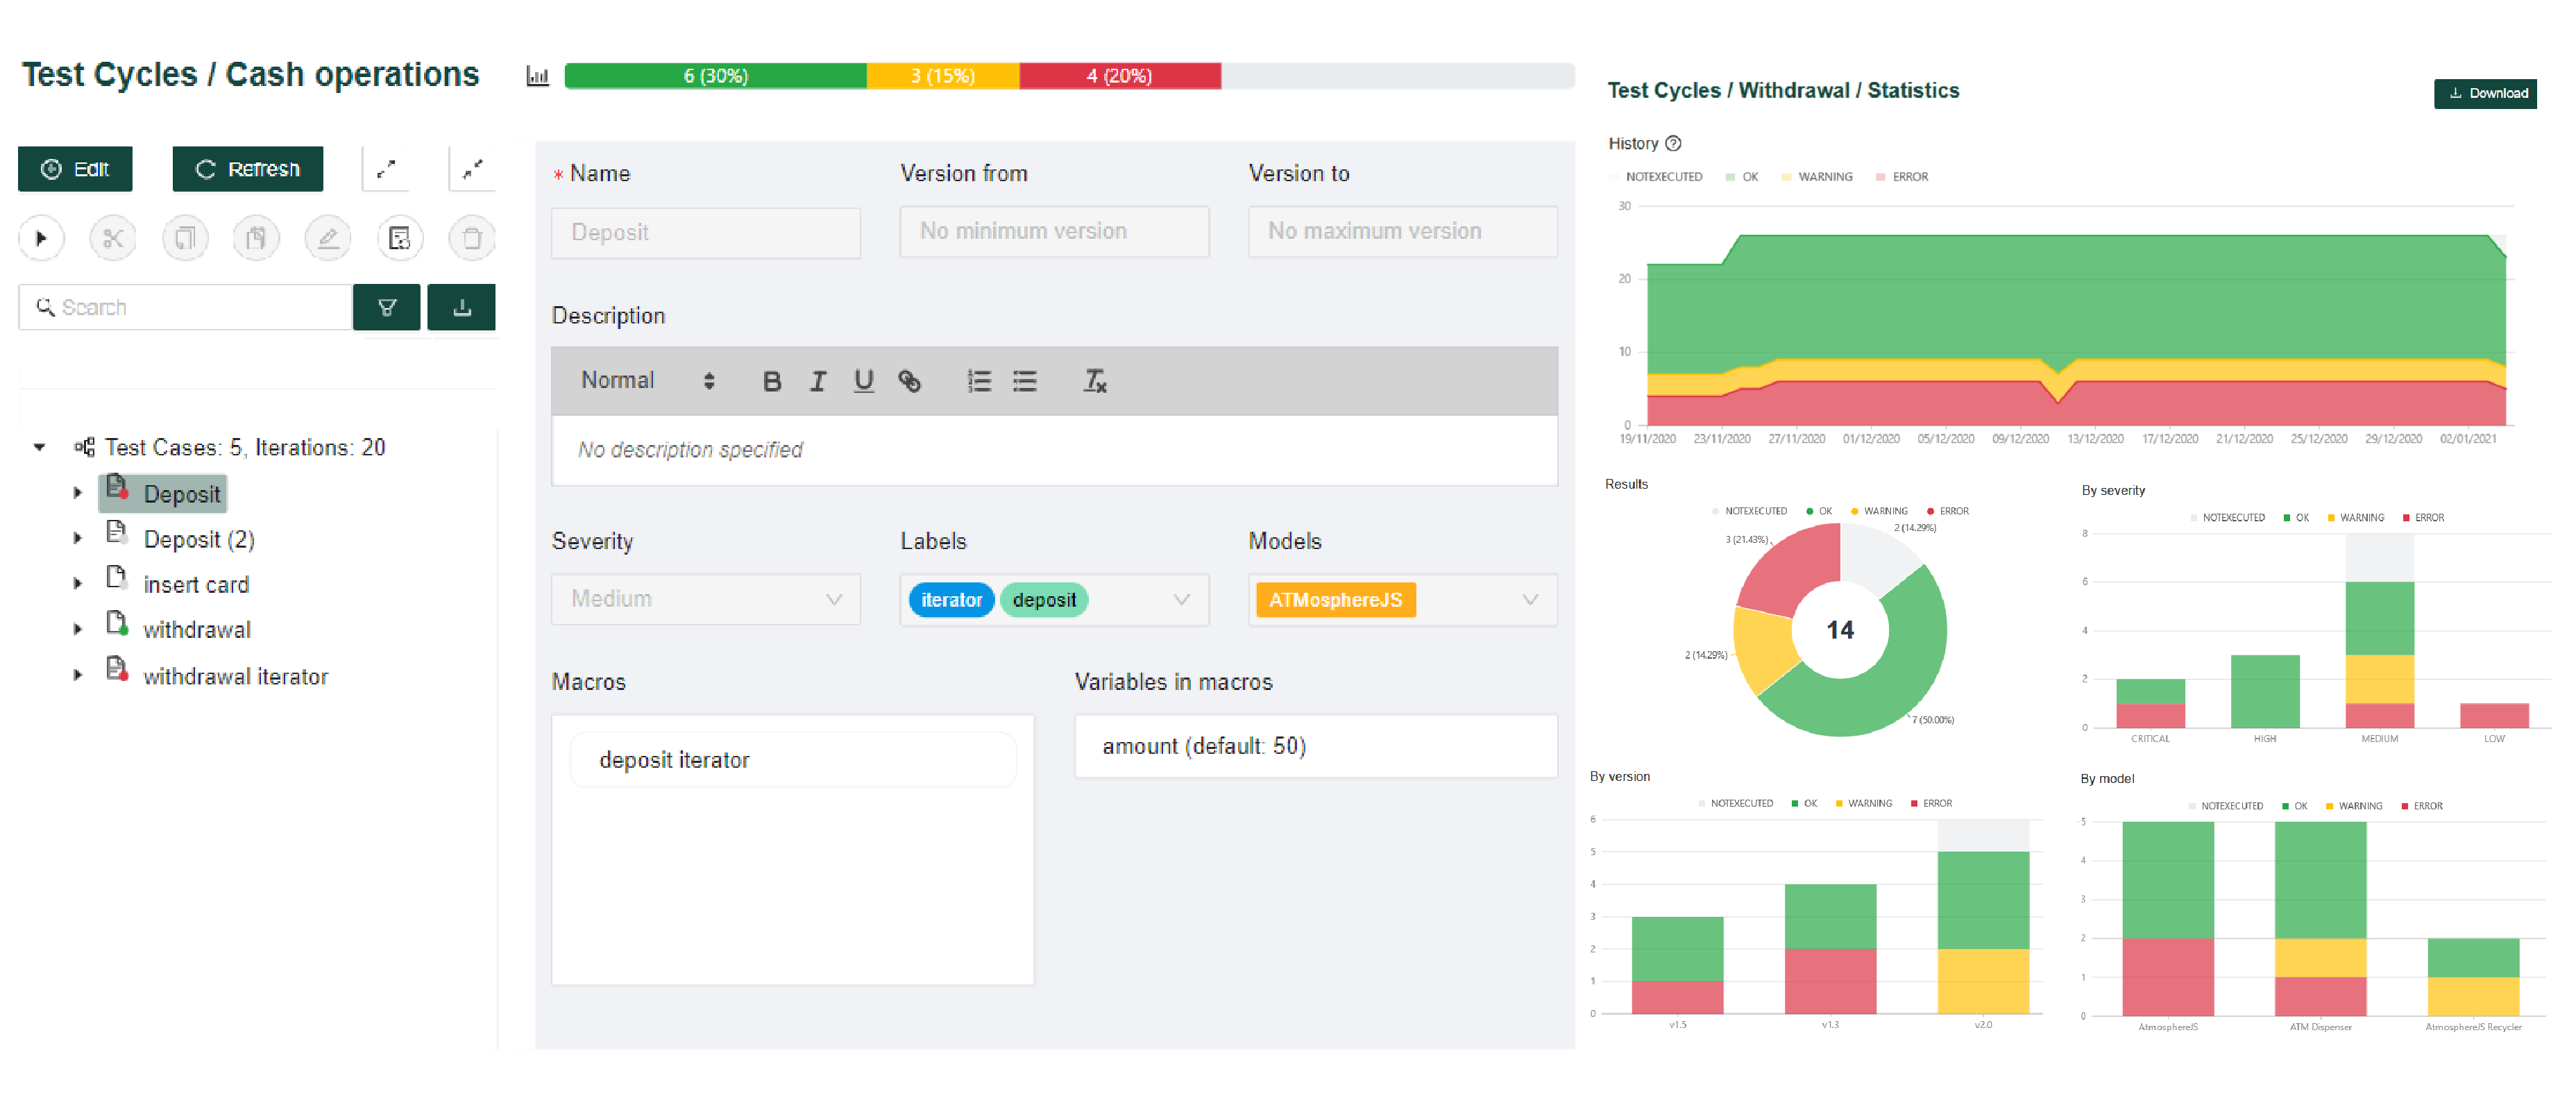Viewport: 2576px width, 1103px height.
Task: Click the delete trash icon
Action: point(472,239)
